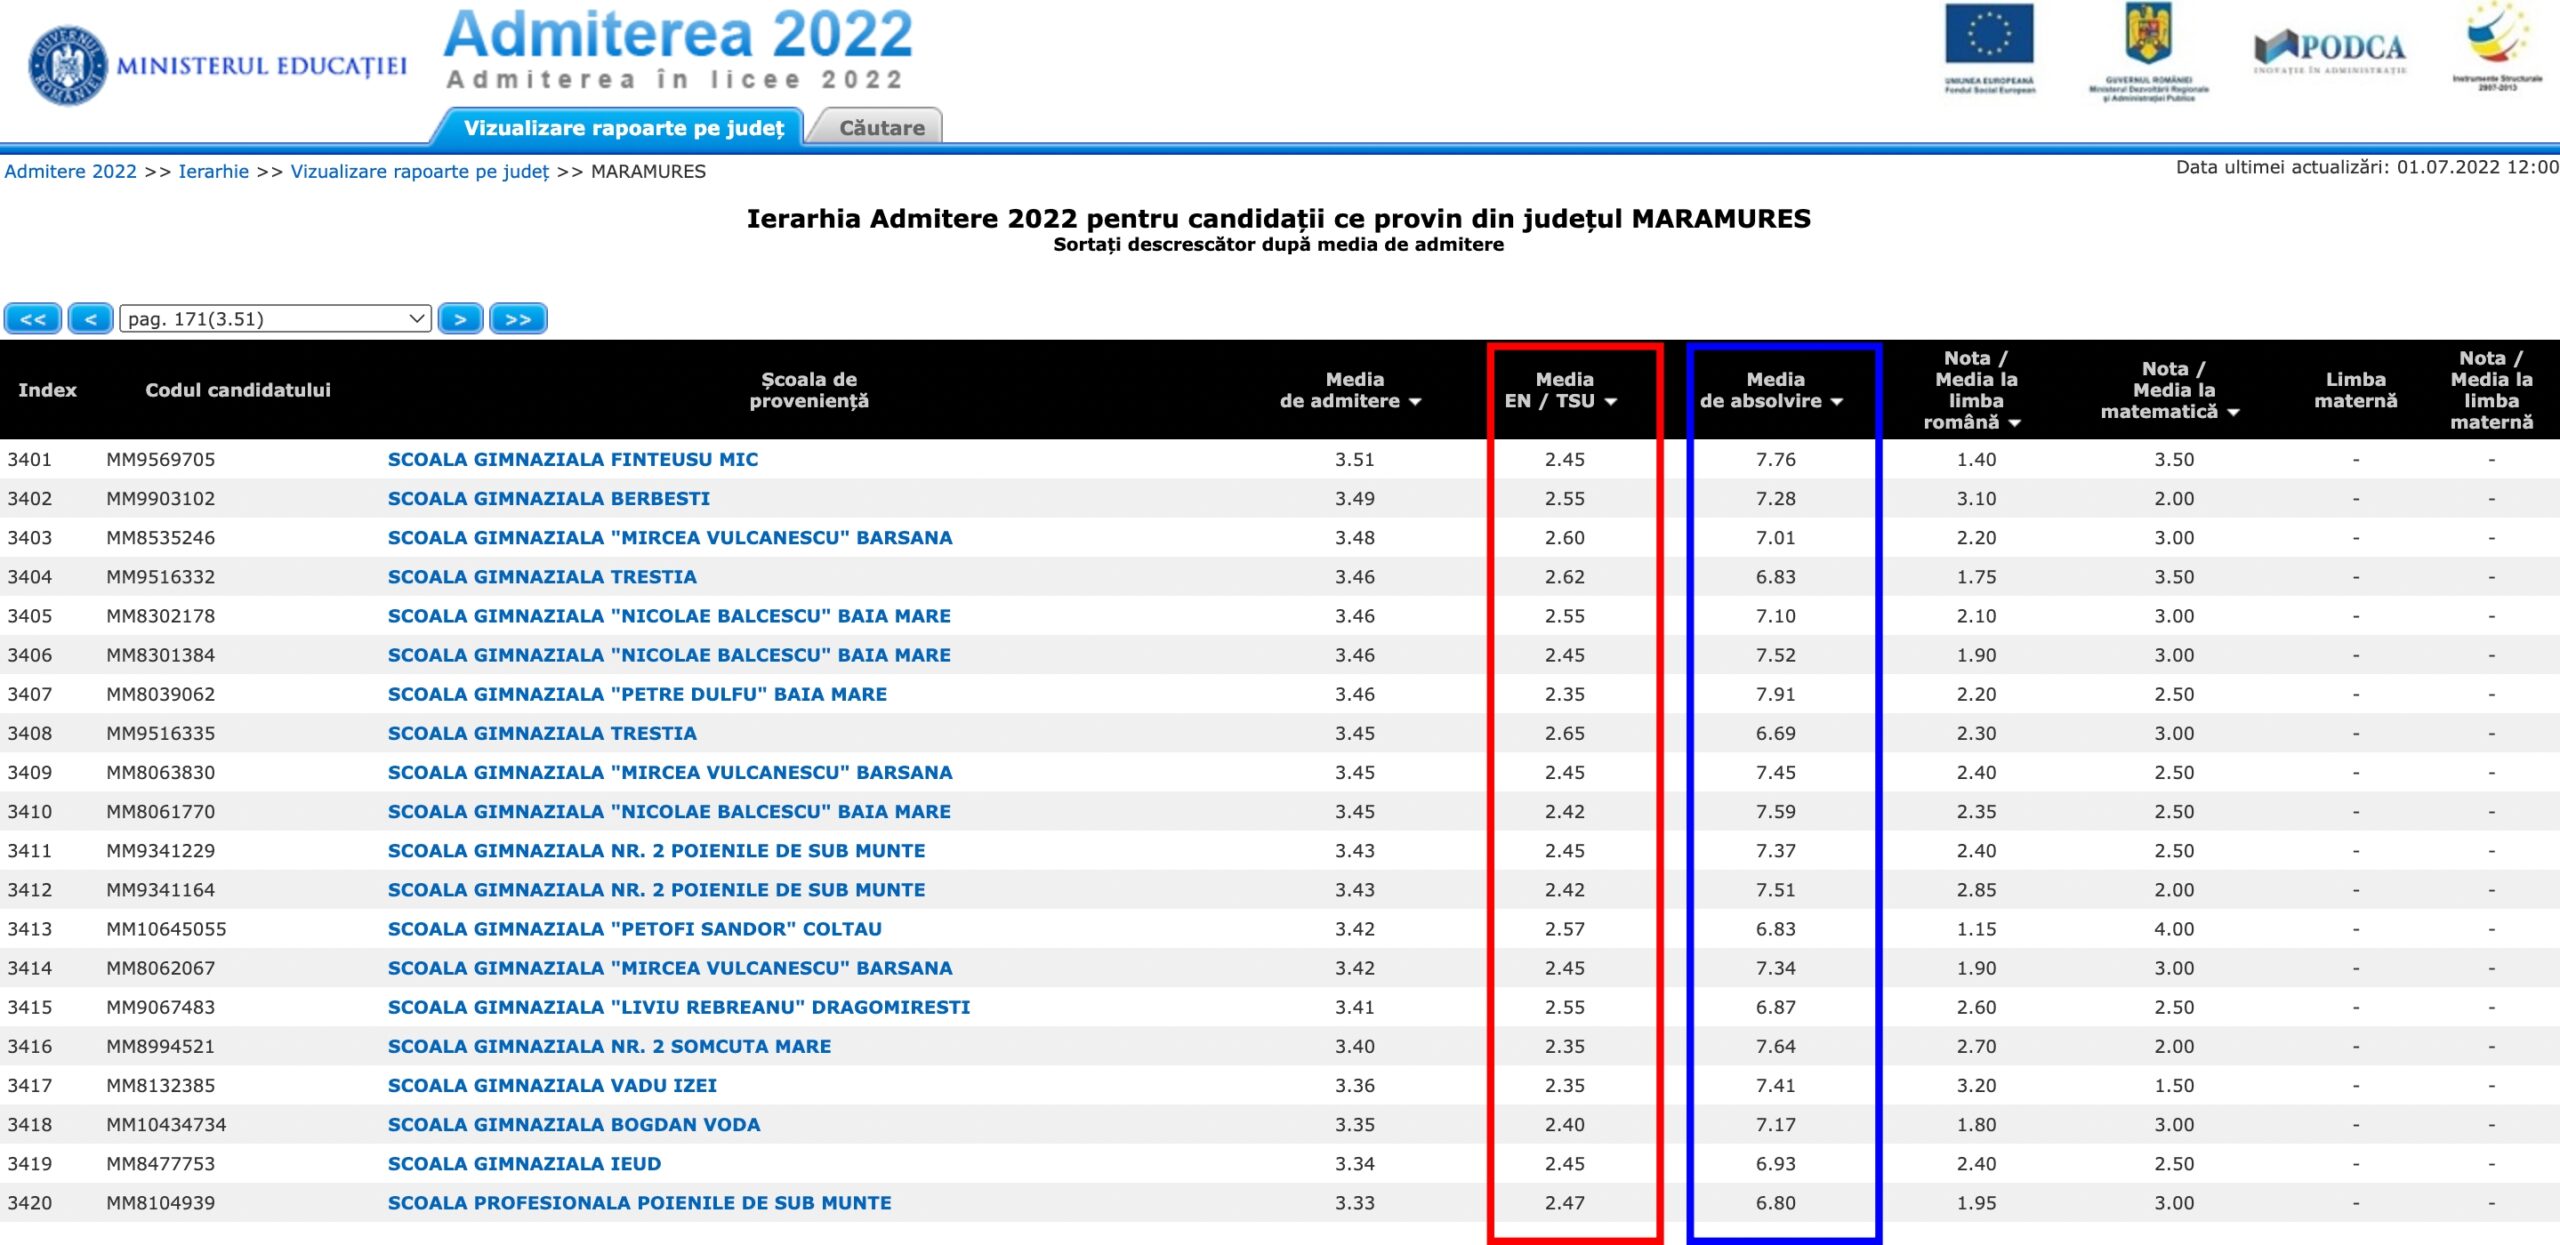
Task: Jump to the last page with >> button
Action: [518, 319]
